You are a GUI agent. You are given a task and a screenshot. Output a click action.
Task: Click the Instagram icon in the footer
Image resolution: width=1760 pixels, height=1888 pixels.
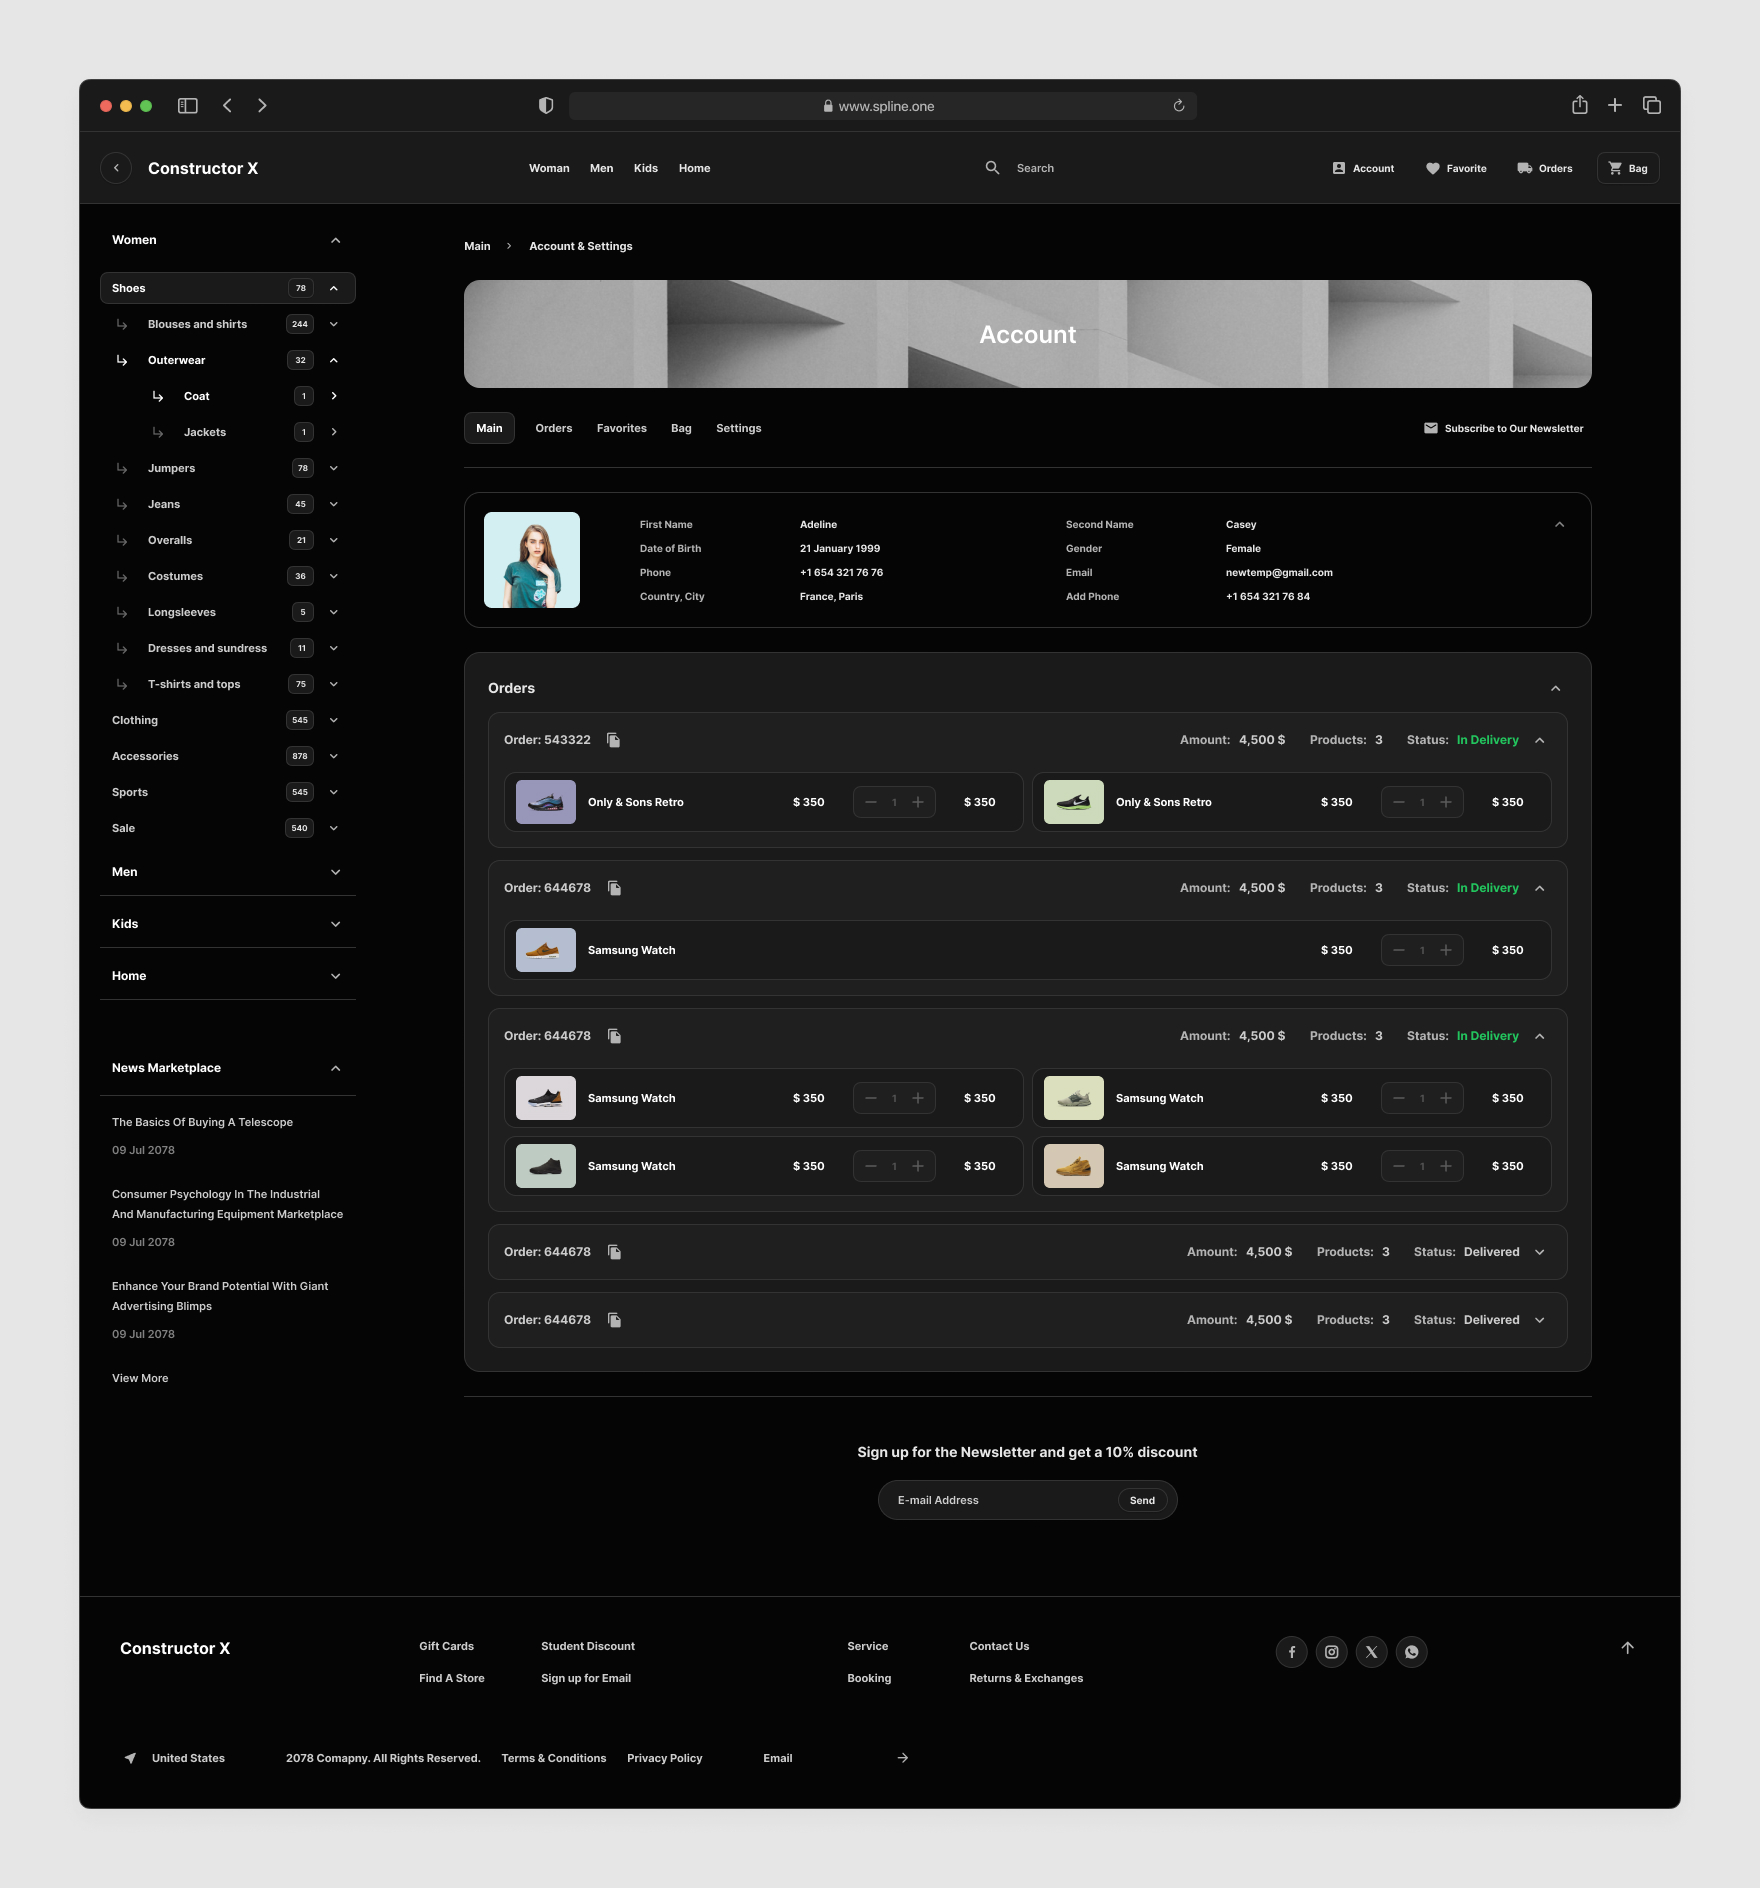(x=1332, y=1652)
